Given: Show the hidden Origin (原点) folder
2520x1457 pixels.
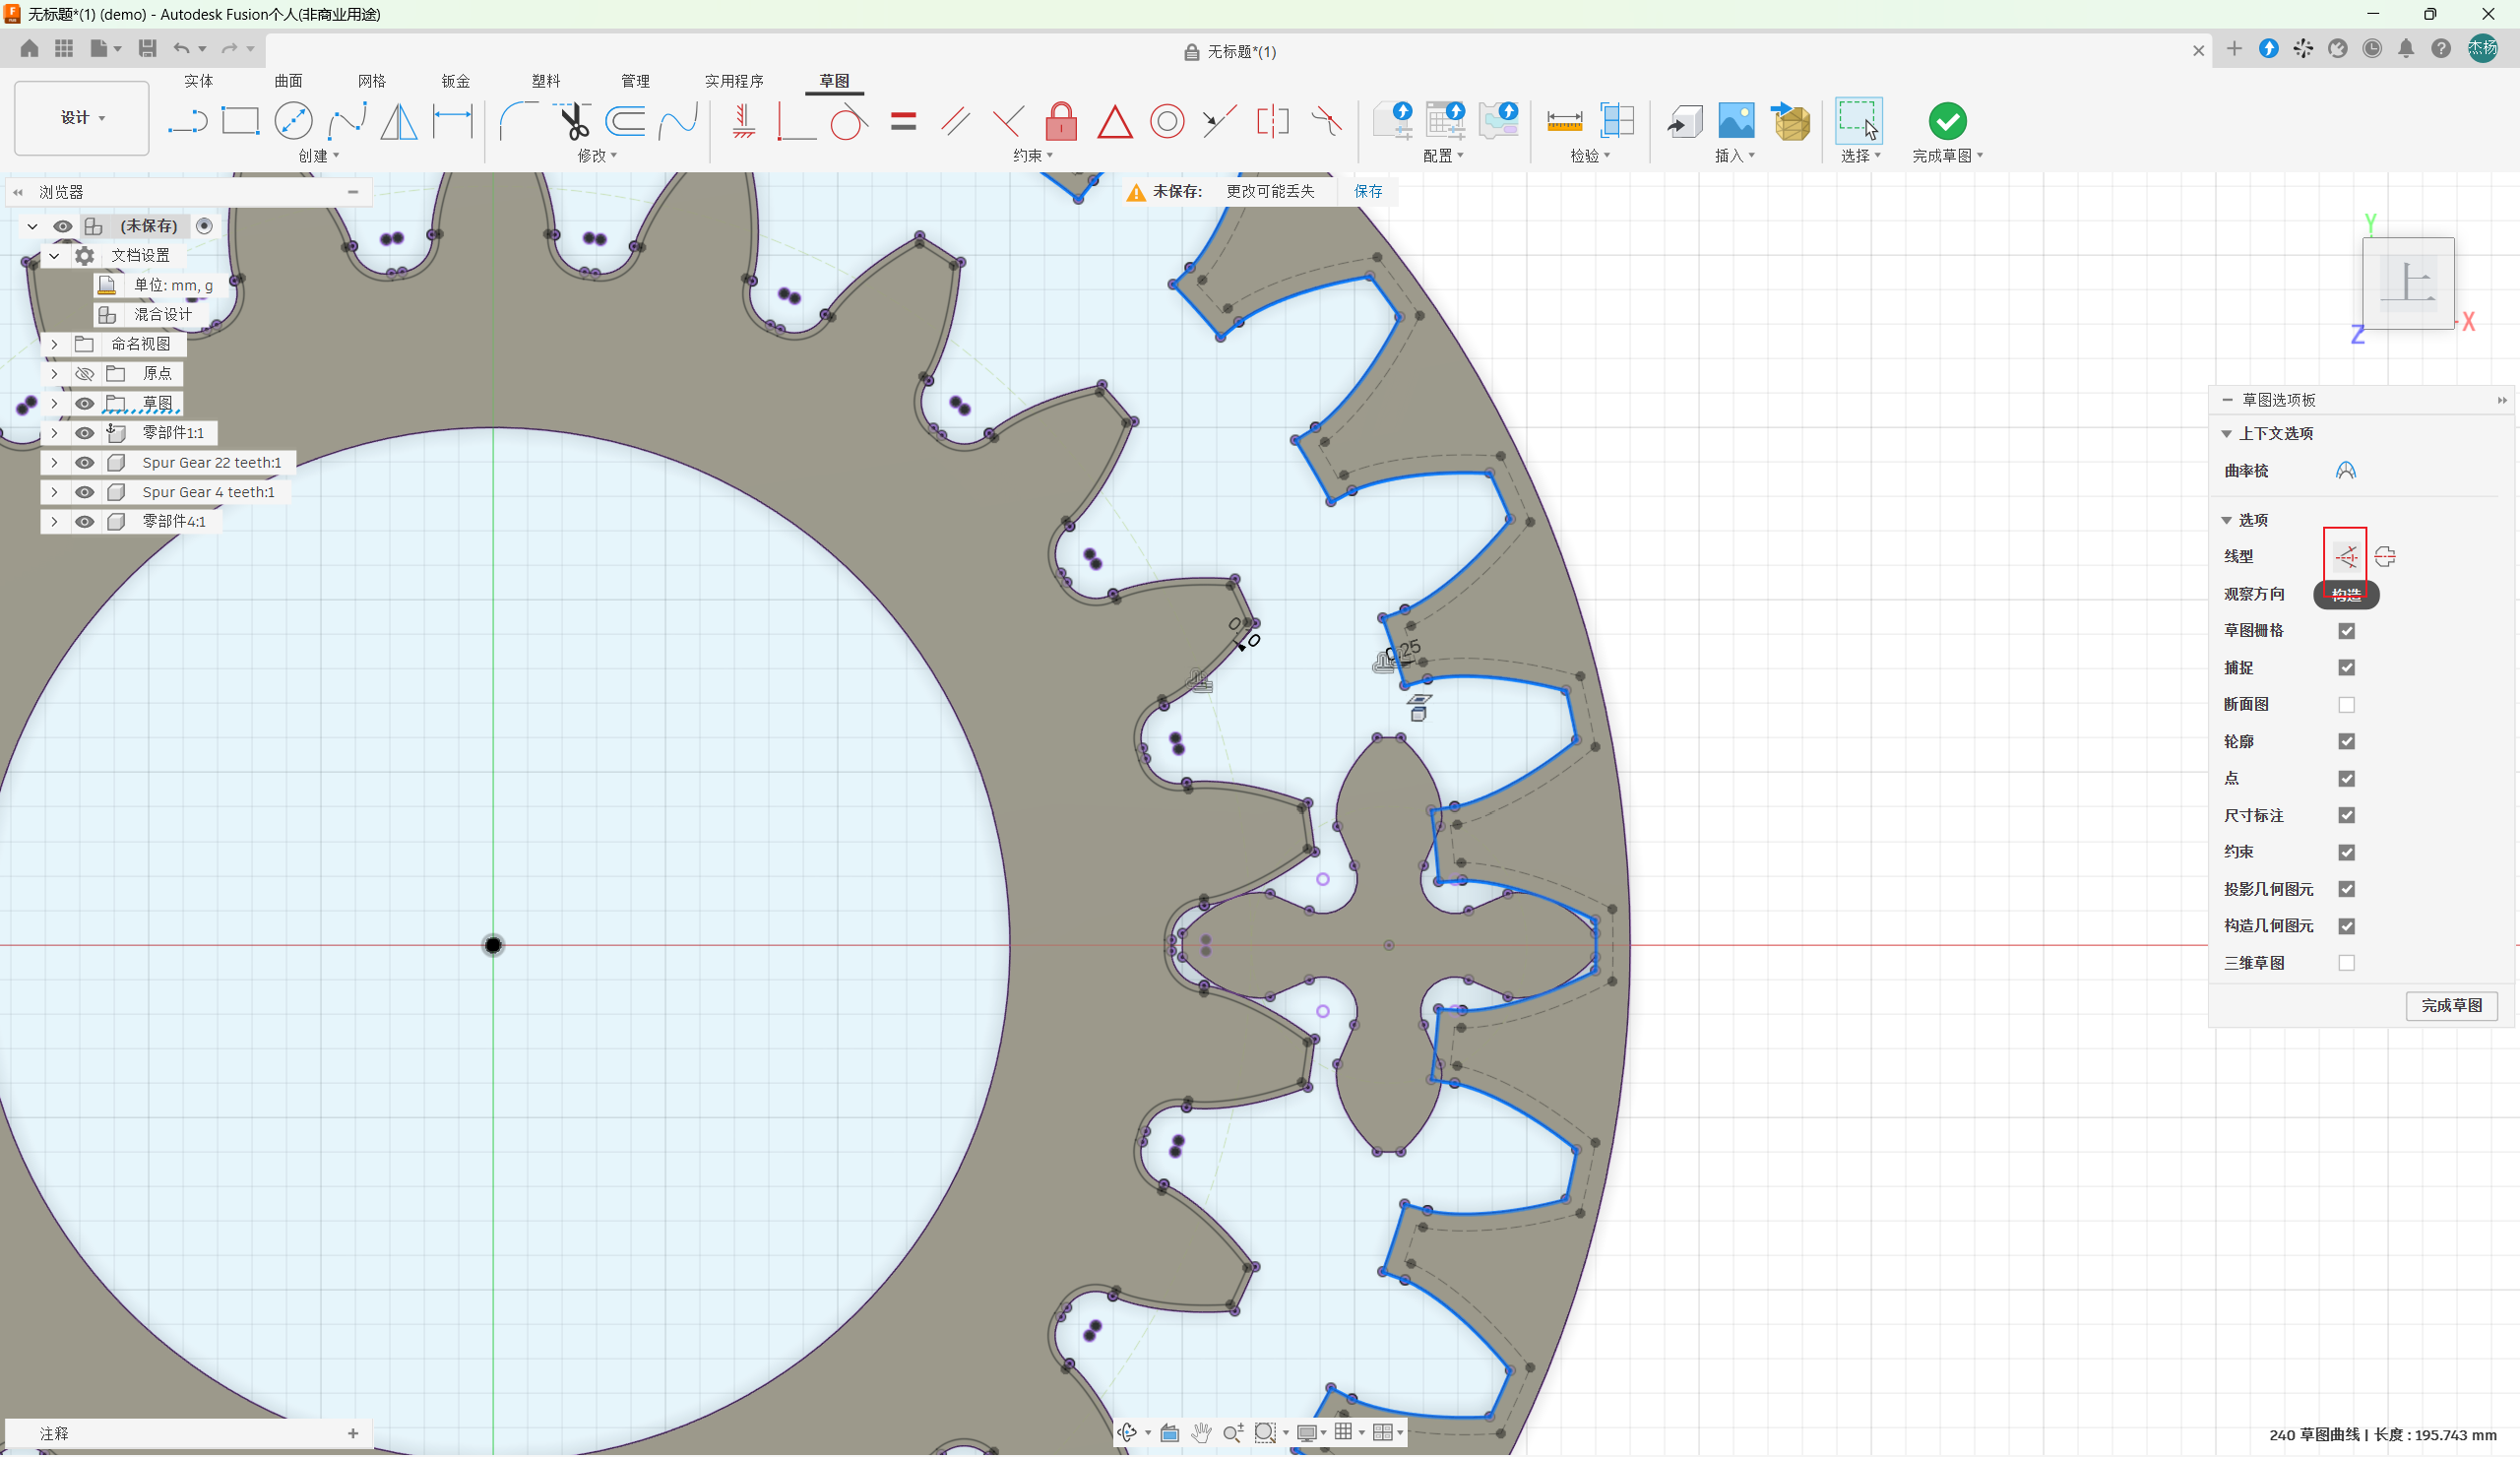Looking at the screenshot, I should click(x=85, y=373).
